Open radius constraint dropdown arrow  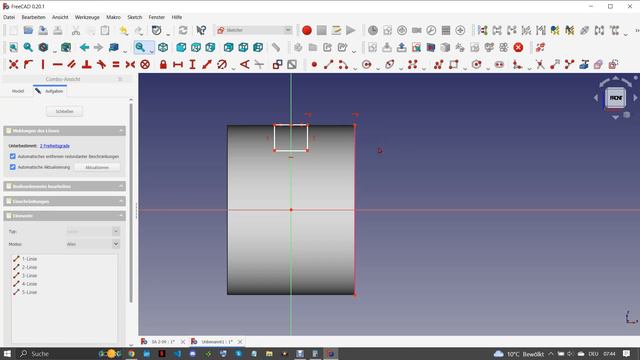[233, 68]
